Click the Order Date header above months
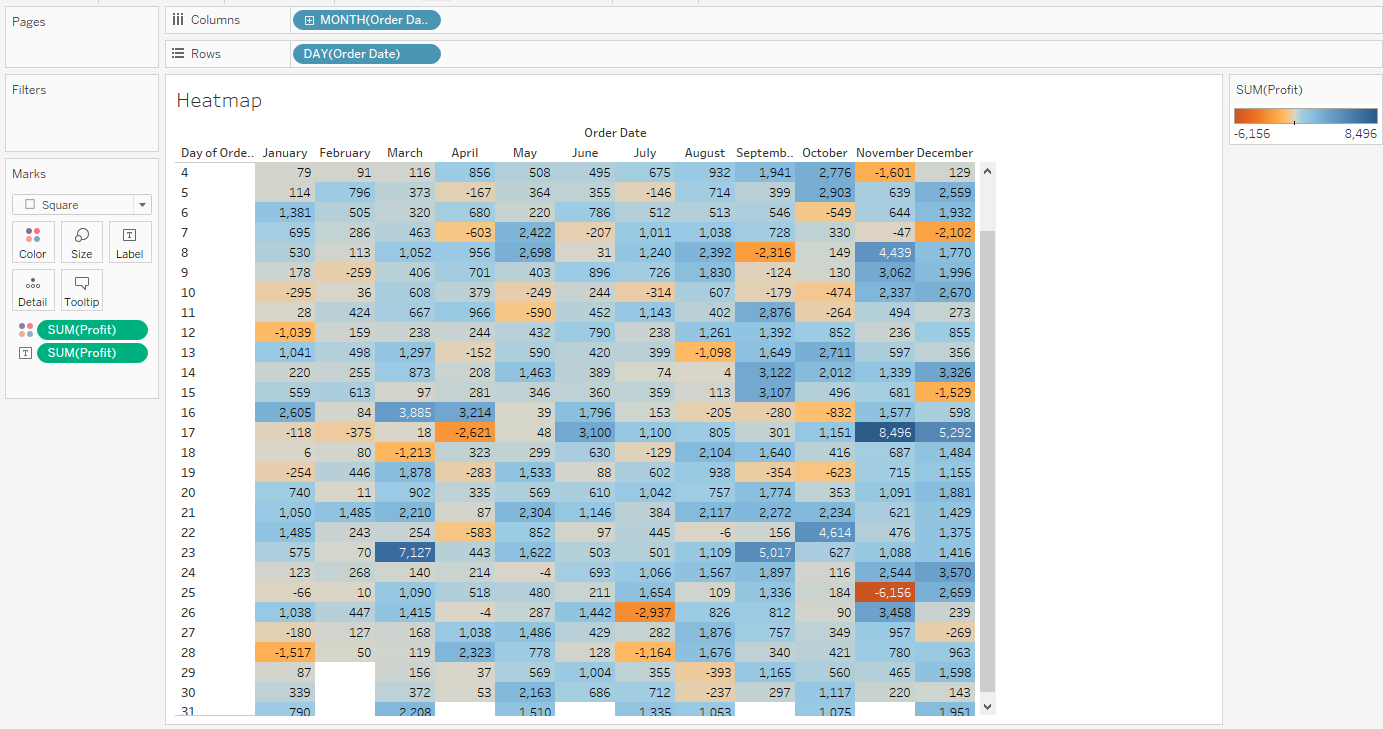Screen dimensions: 1383x729 615,133
